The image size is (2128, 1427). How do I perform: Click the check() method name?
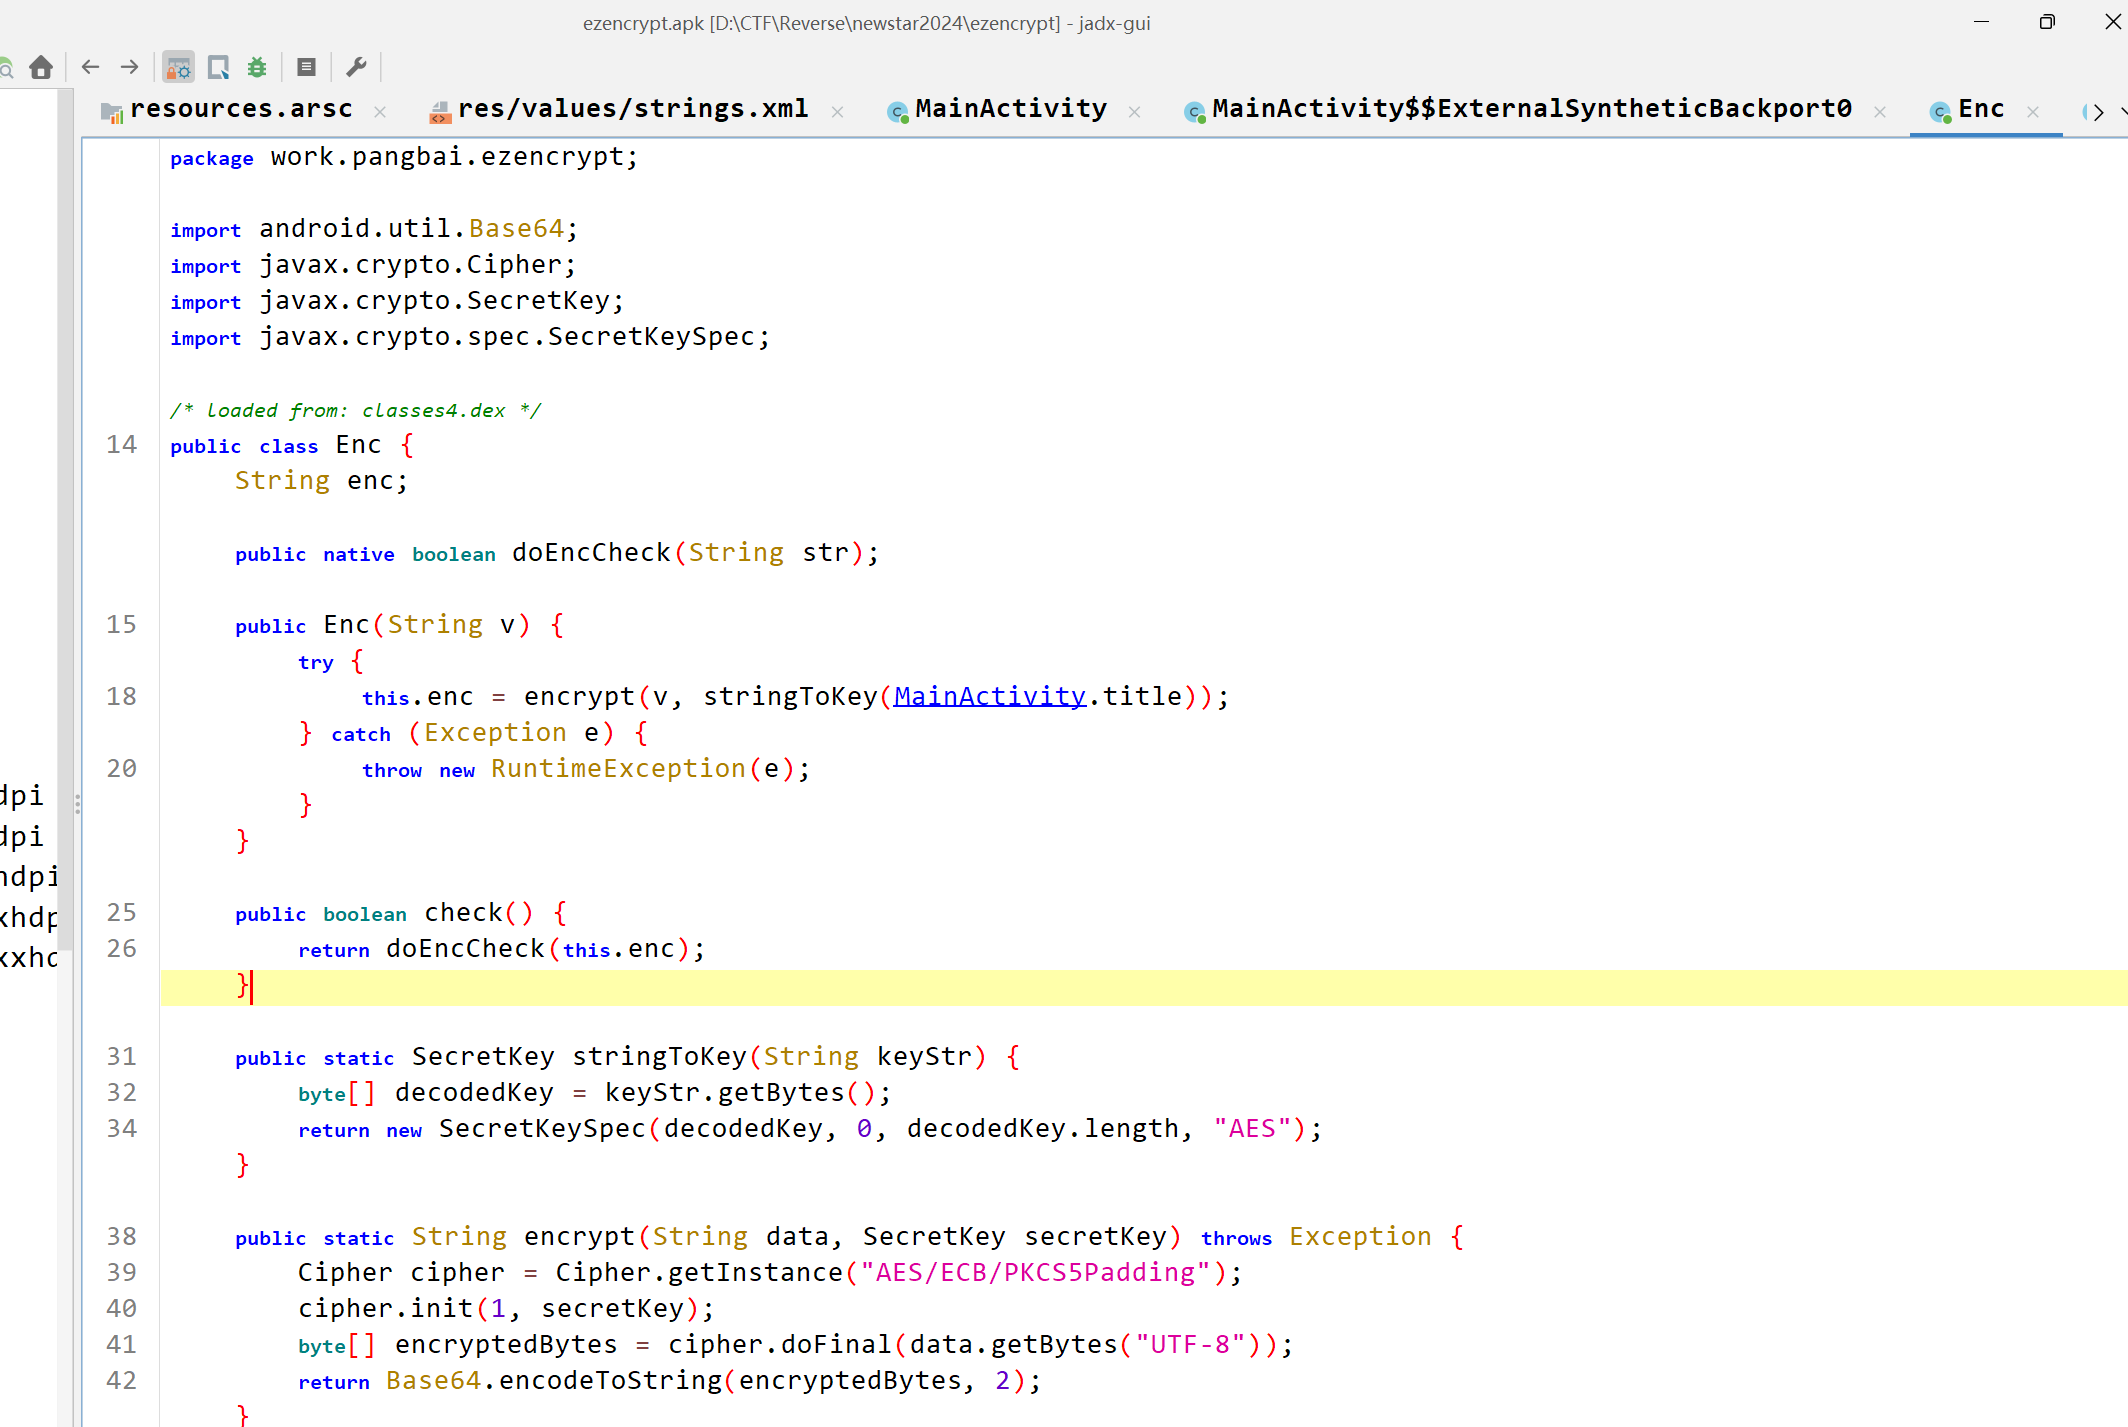pyautogui.click(x=463, y=912)
